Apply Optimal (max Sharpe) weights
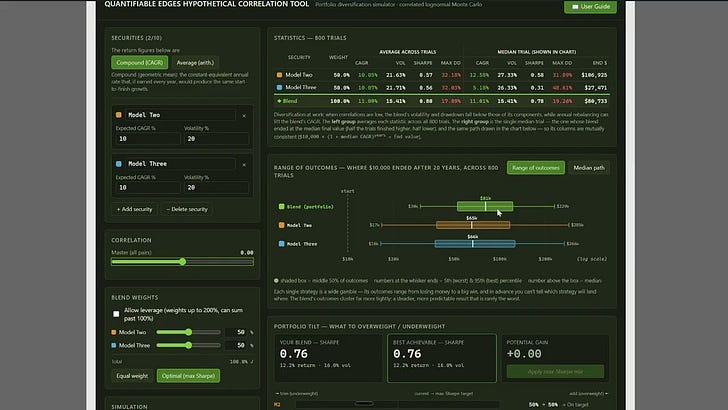 (188, 376)
